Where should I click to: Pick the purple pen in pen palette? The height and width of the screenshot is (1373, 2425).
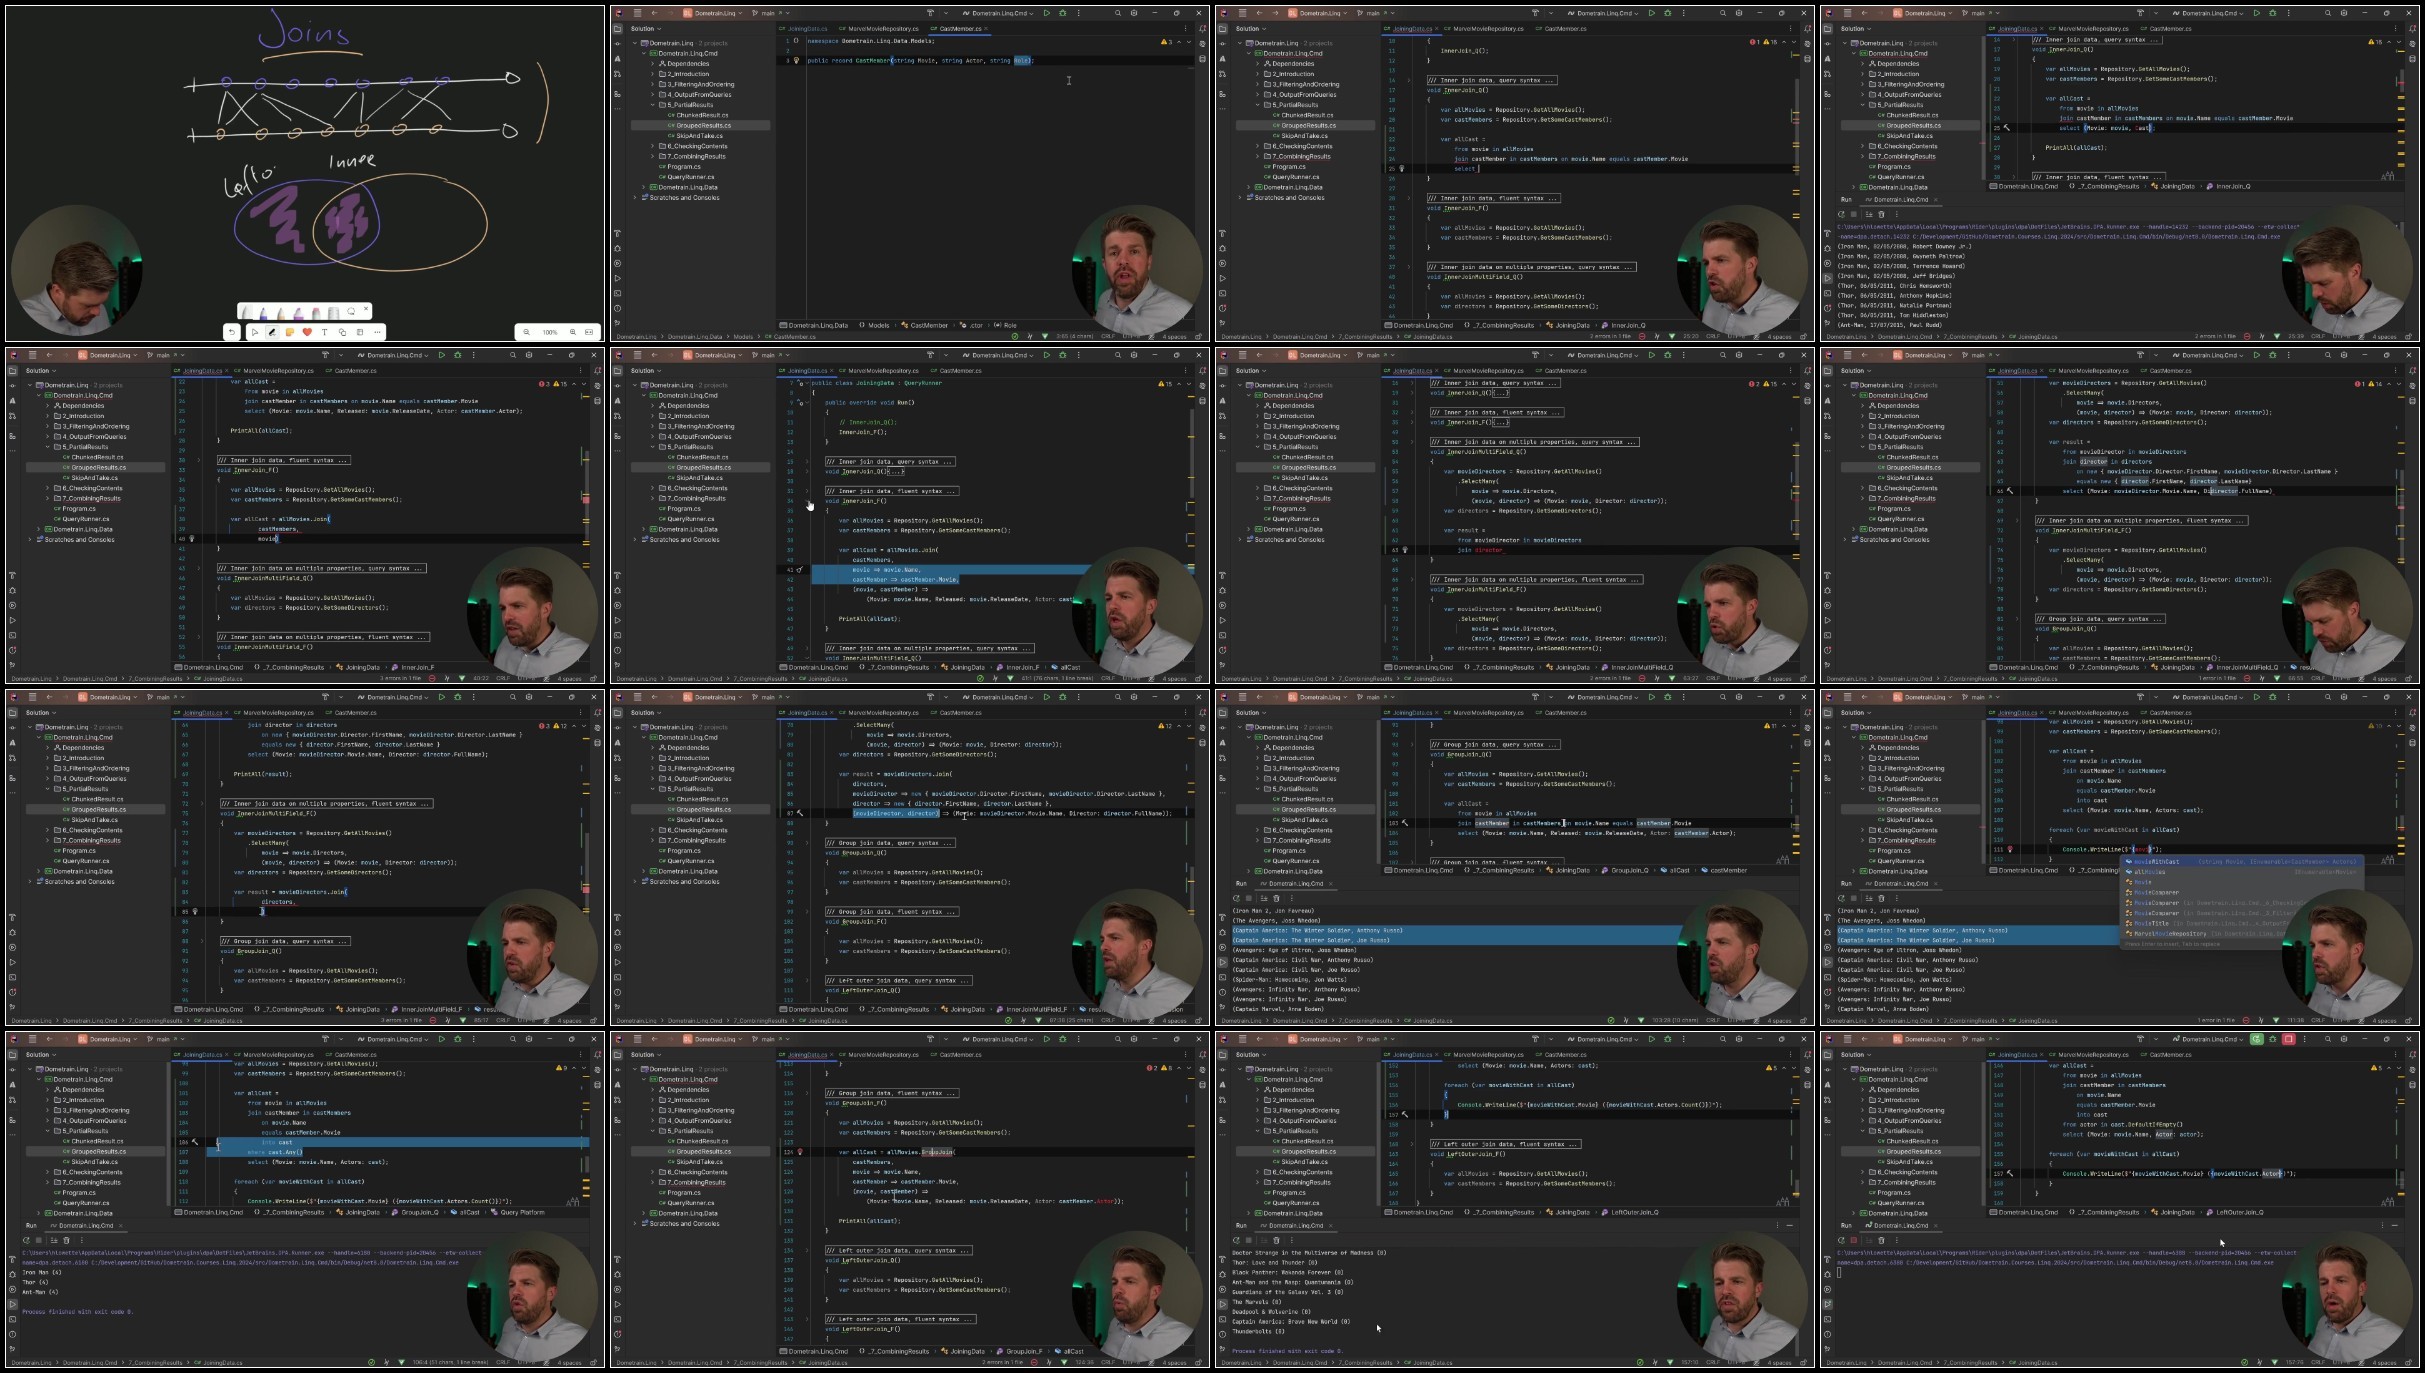pyautogui.click(x=263, y=313)
